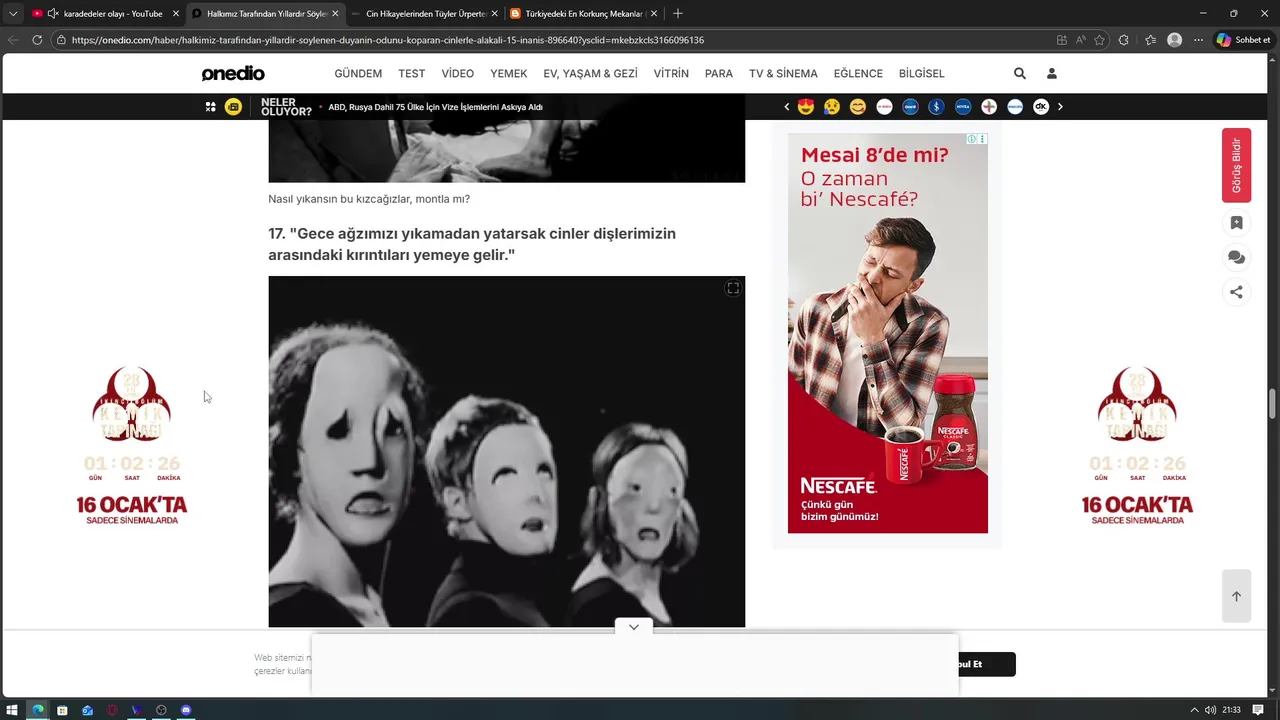Screen dimensions: 1280x720
Task: Select the heart-eyes emoji reaction
Action: (806, 107)
